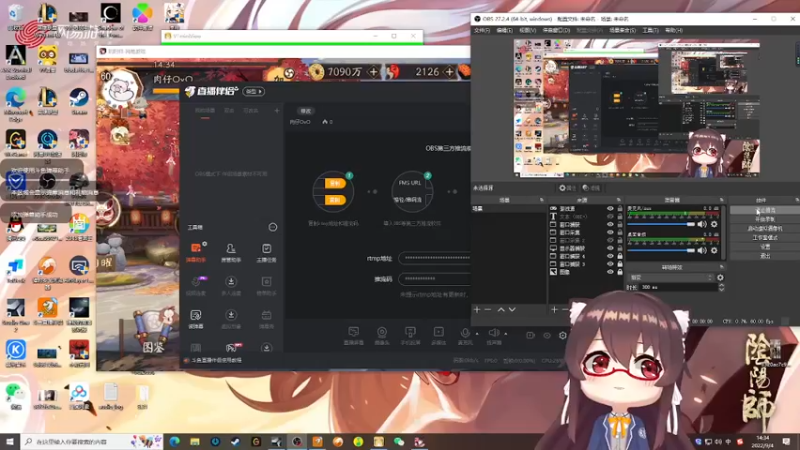Image resolution: width=800 pixels, height=450 pixels.
Task: Move scene down with arrow icon
Action: 512,310
